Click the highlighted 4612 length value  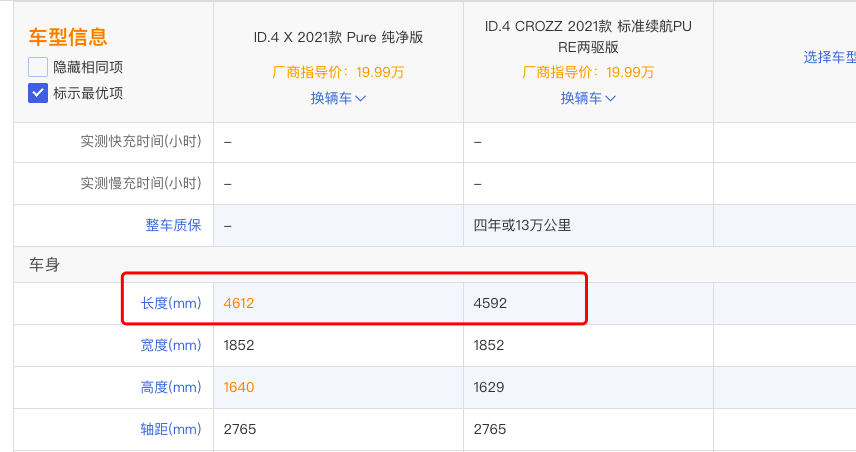[x=239, y=304]
